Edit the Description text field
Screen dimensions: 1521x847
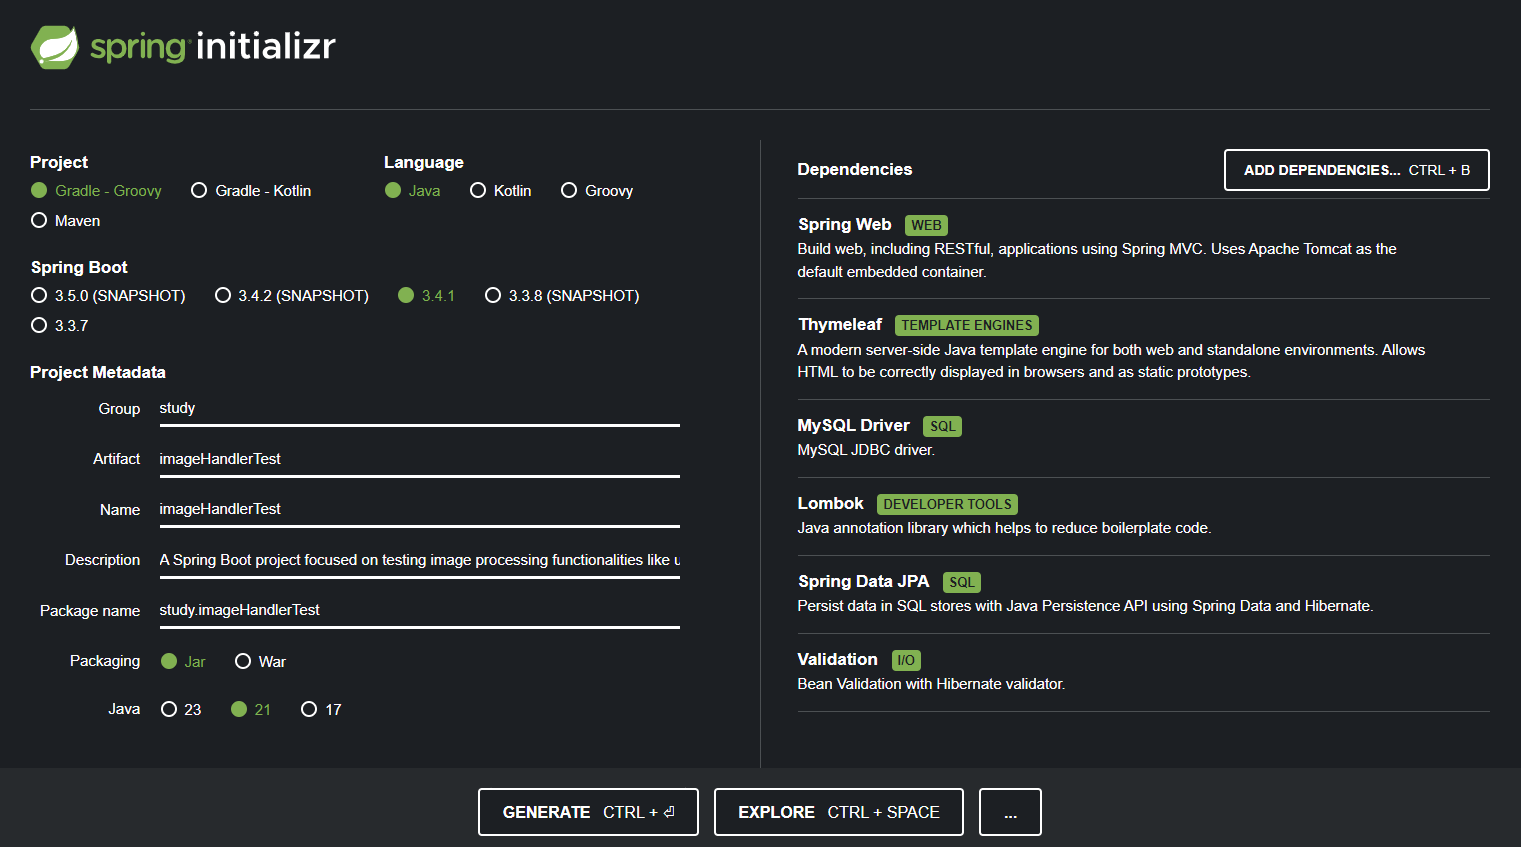[x=419, y=560]
